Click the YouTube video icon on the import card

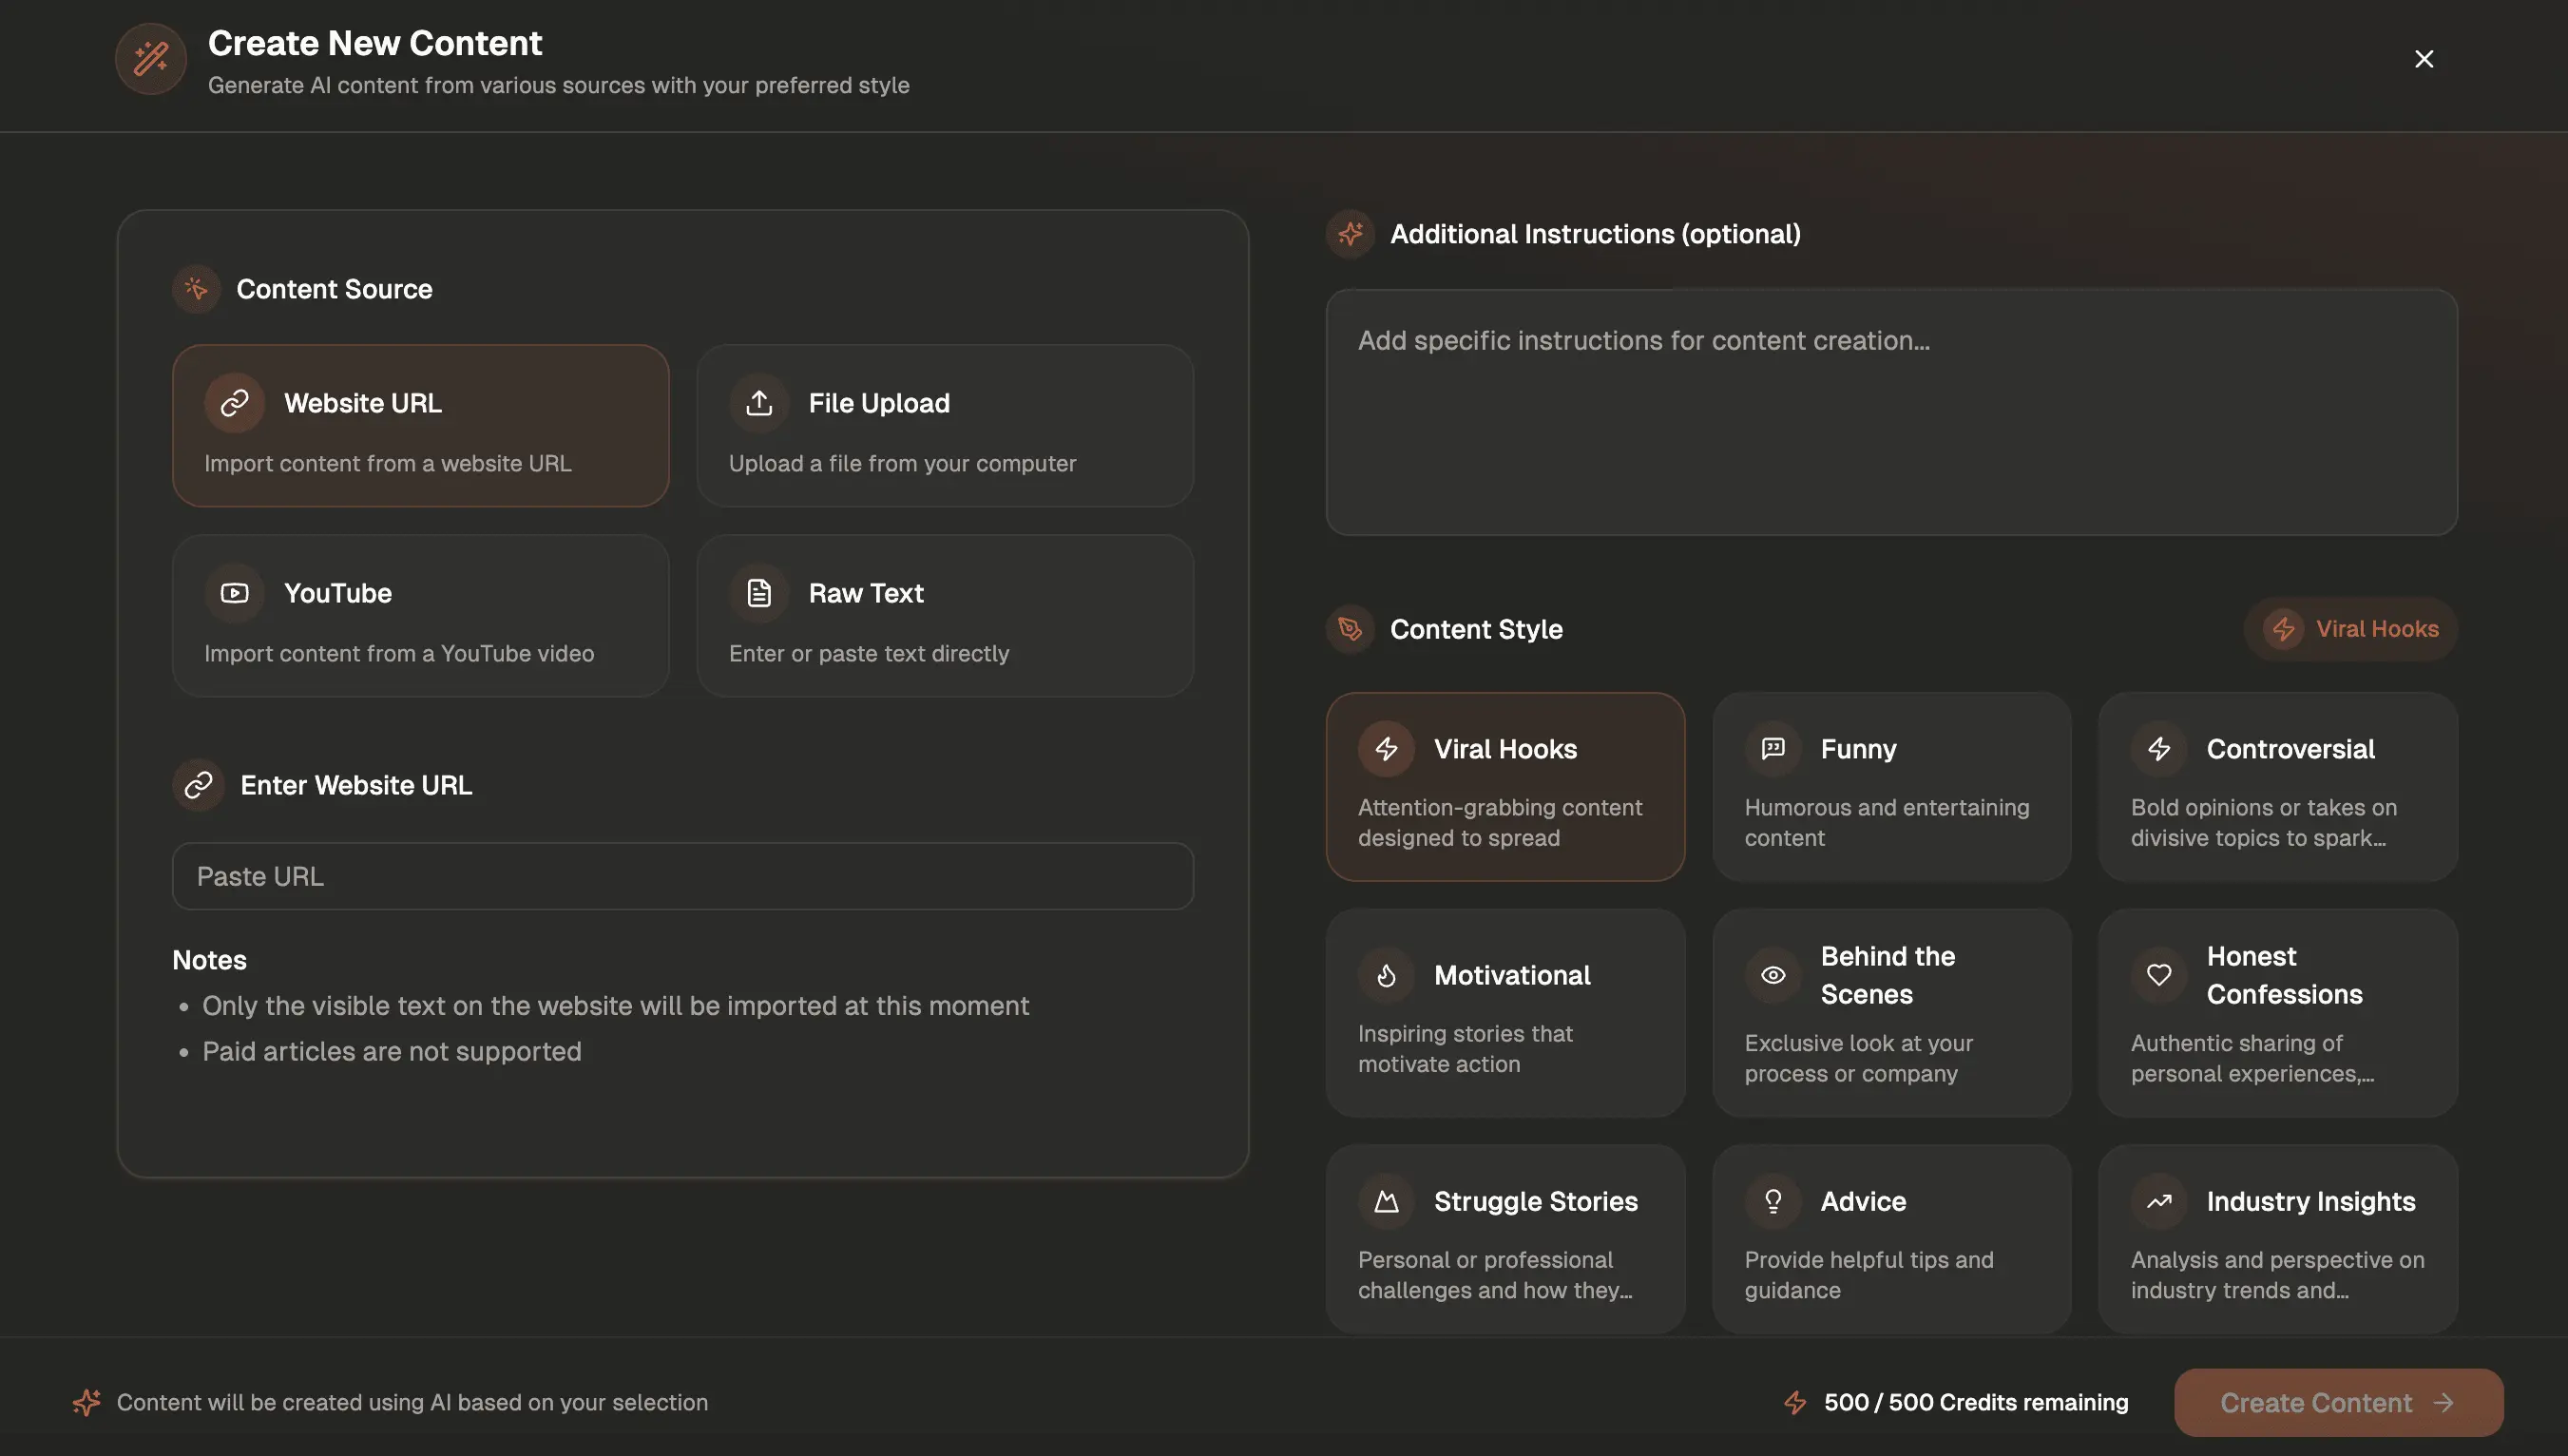coord(234,592)
